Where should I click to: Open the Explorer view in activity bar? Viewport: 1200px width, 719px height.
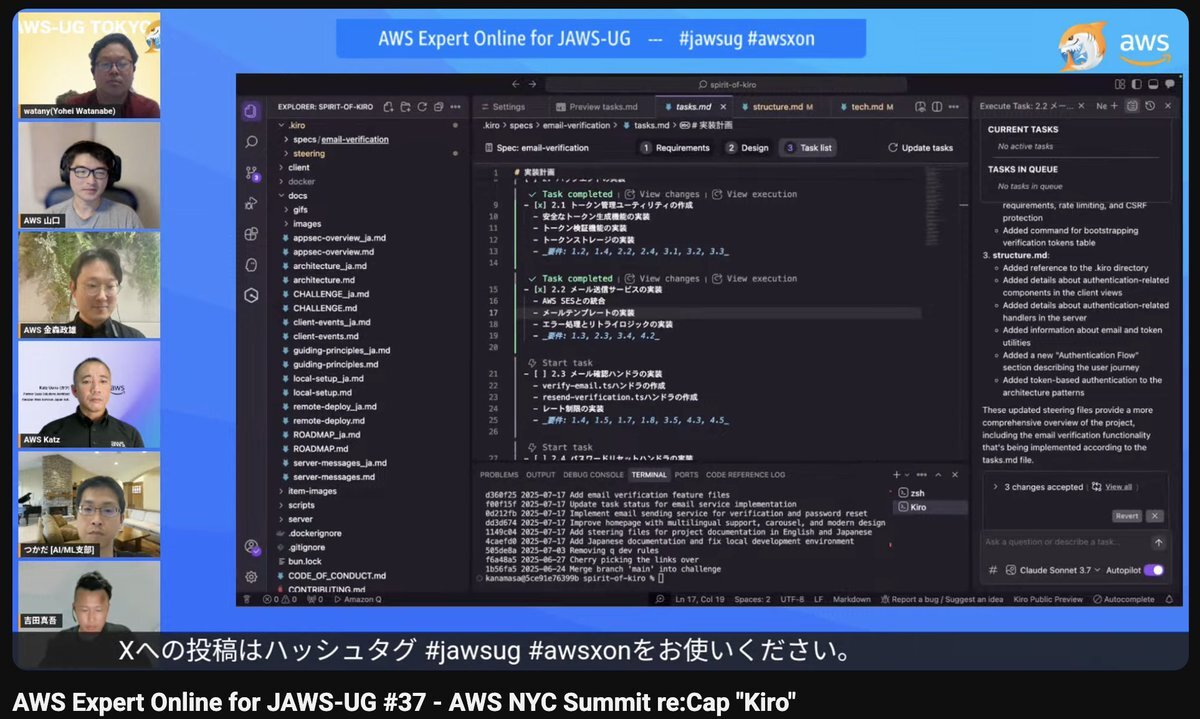pos(251,110)
